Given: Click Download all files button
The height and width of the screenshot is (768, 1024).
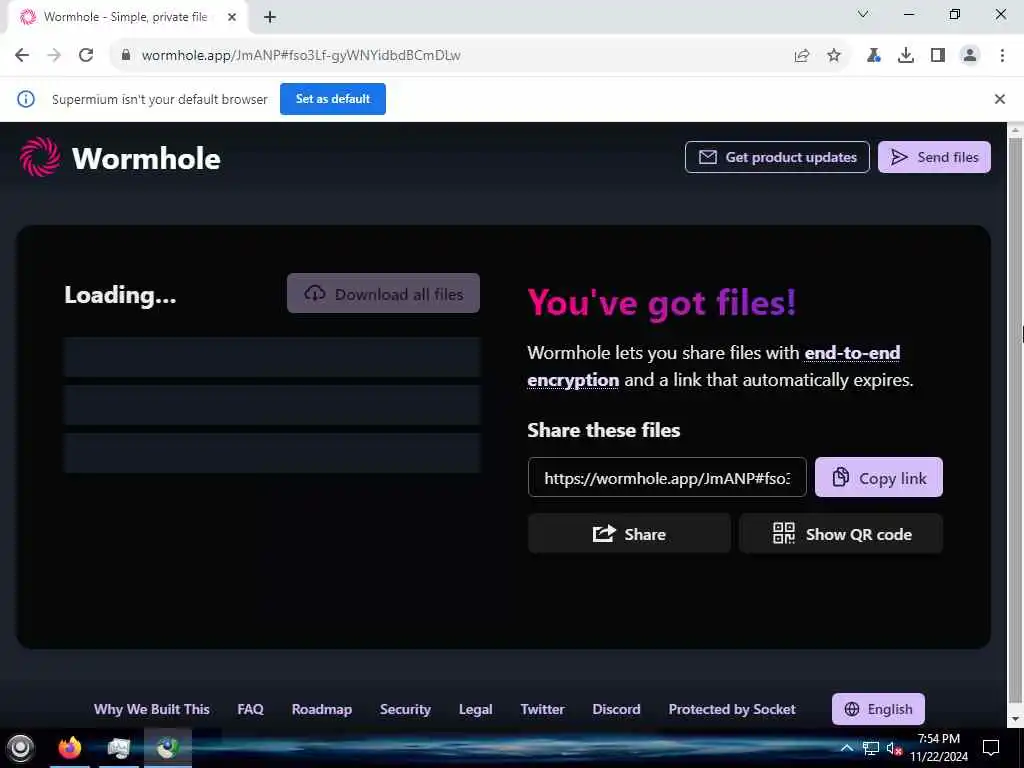Looking at the screenshot, I should [x=383, y=293].
